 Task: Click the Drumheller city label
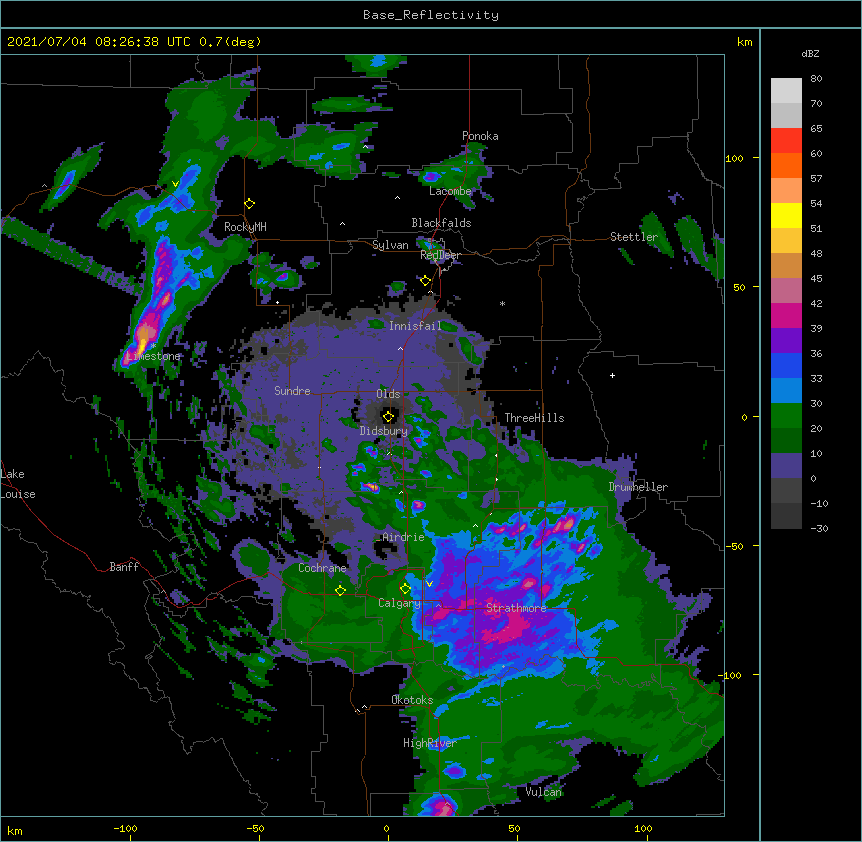[638, 487]
